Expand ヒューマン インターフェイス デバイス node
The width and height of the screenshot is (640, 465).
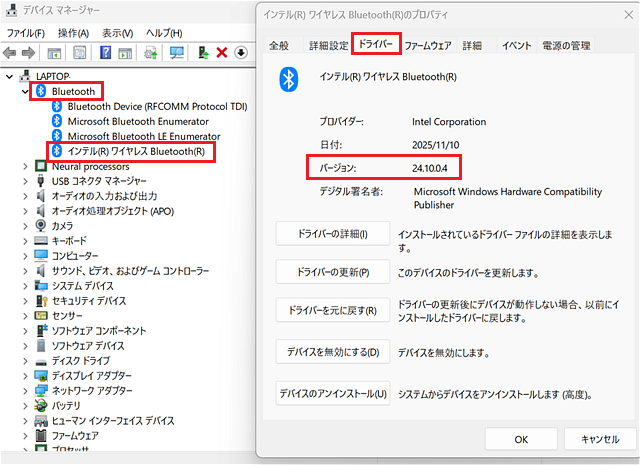tap(25, 421)
